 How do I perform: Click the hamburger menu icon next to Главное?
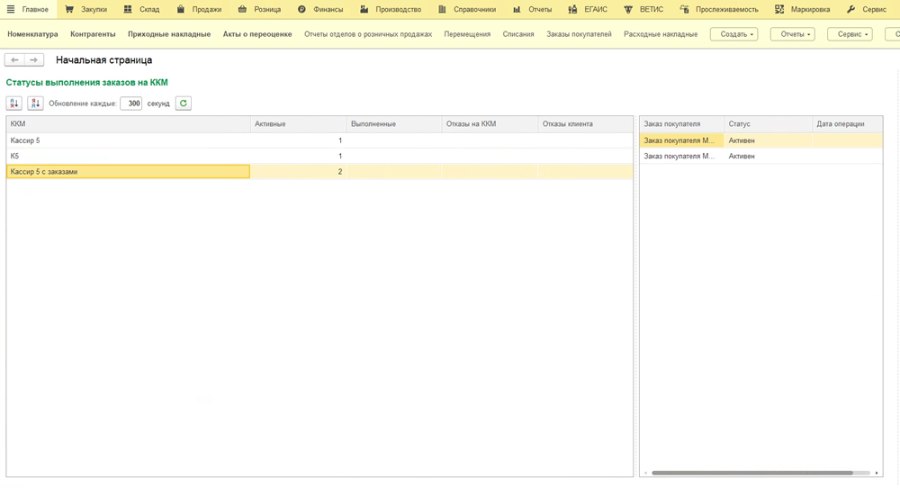pos(10,9)
